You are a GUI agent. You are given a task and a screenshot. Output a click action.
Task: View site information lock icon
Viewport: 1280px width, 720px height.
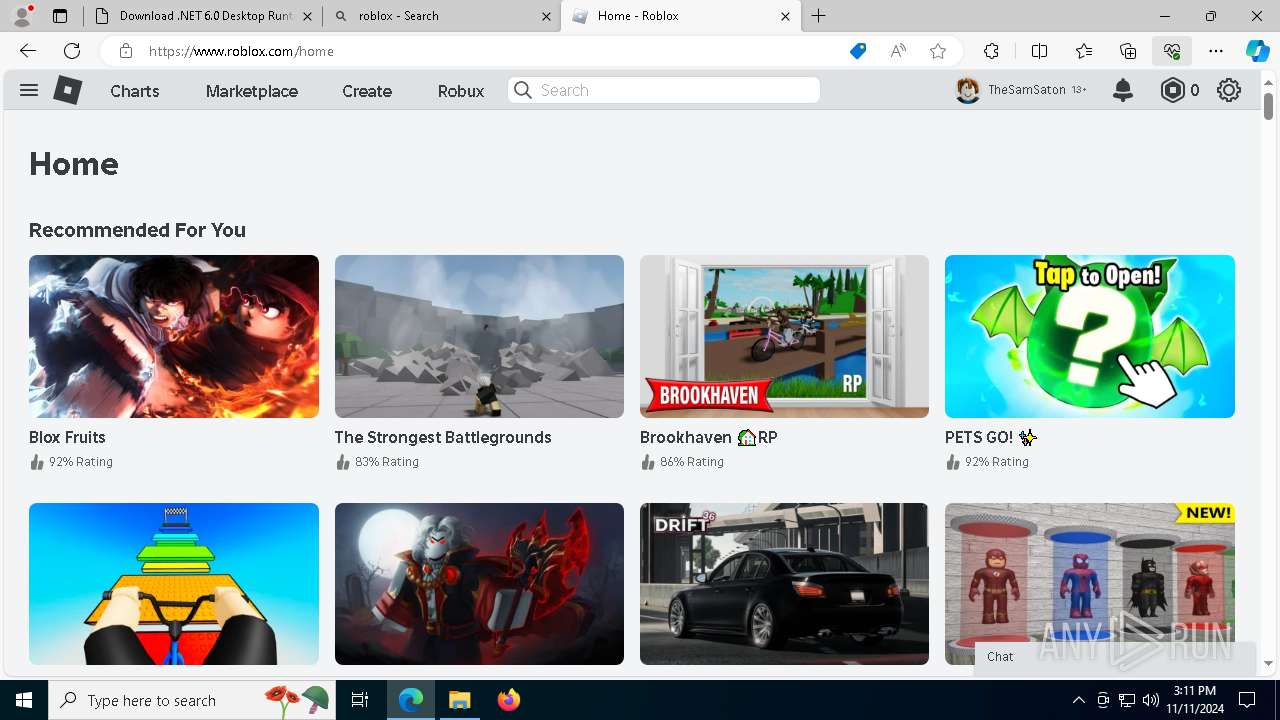coord(125,51)
